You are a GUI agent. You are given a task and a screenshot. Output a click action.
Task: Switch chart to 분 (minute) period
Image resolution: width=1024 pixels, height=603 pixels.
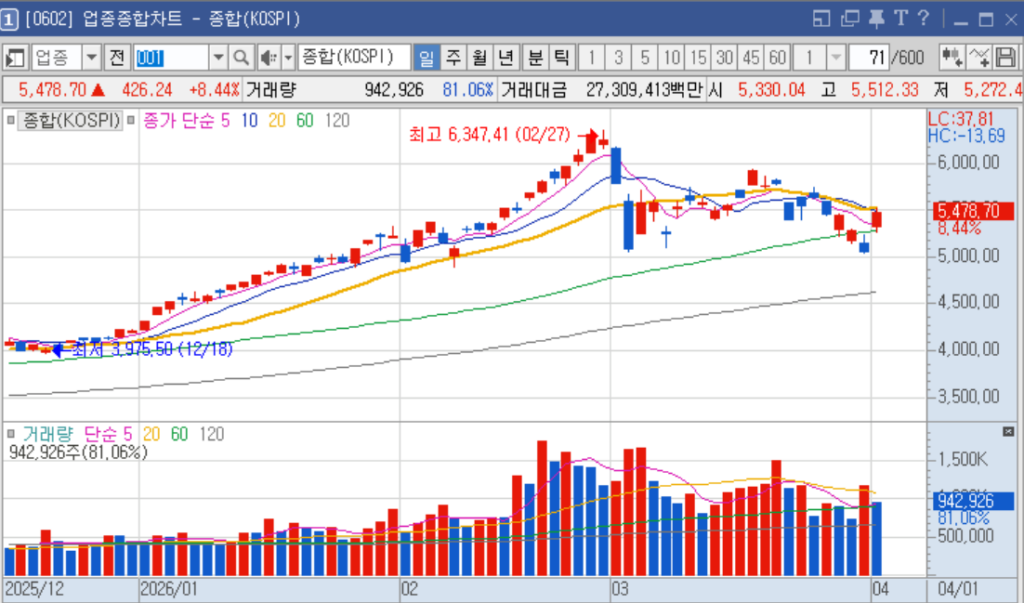(x=535, y=57)
